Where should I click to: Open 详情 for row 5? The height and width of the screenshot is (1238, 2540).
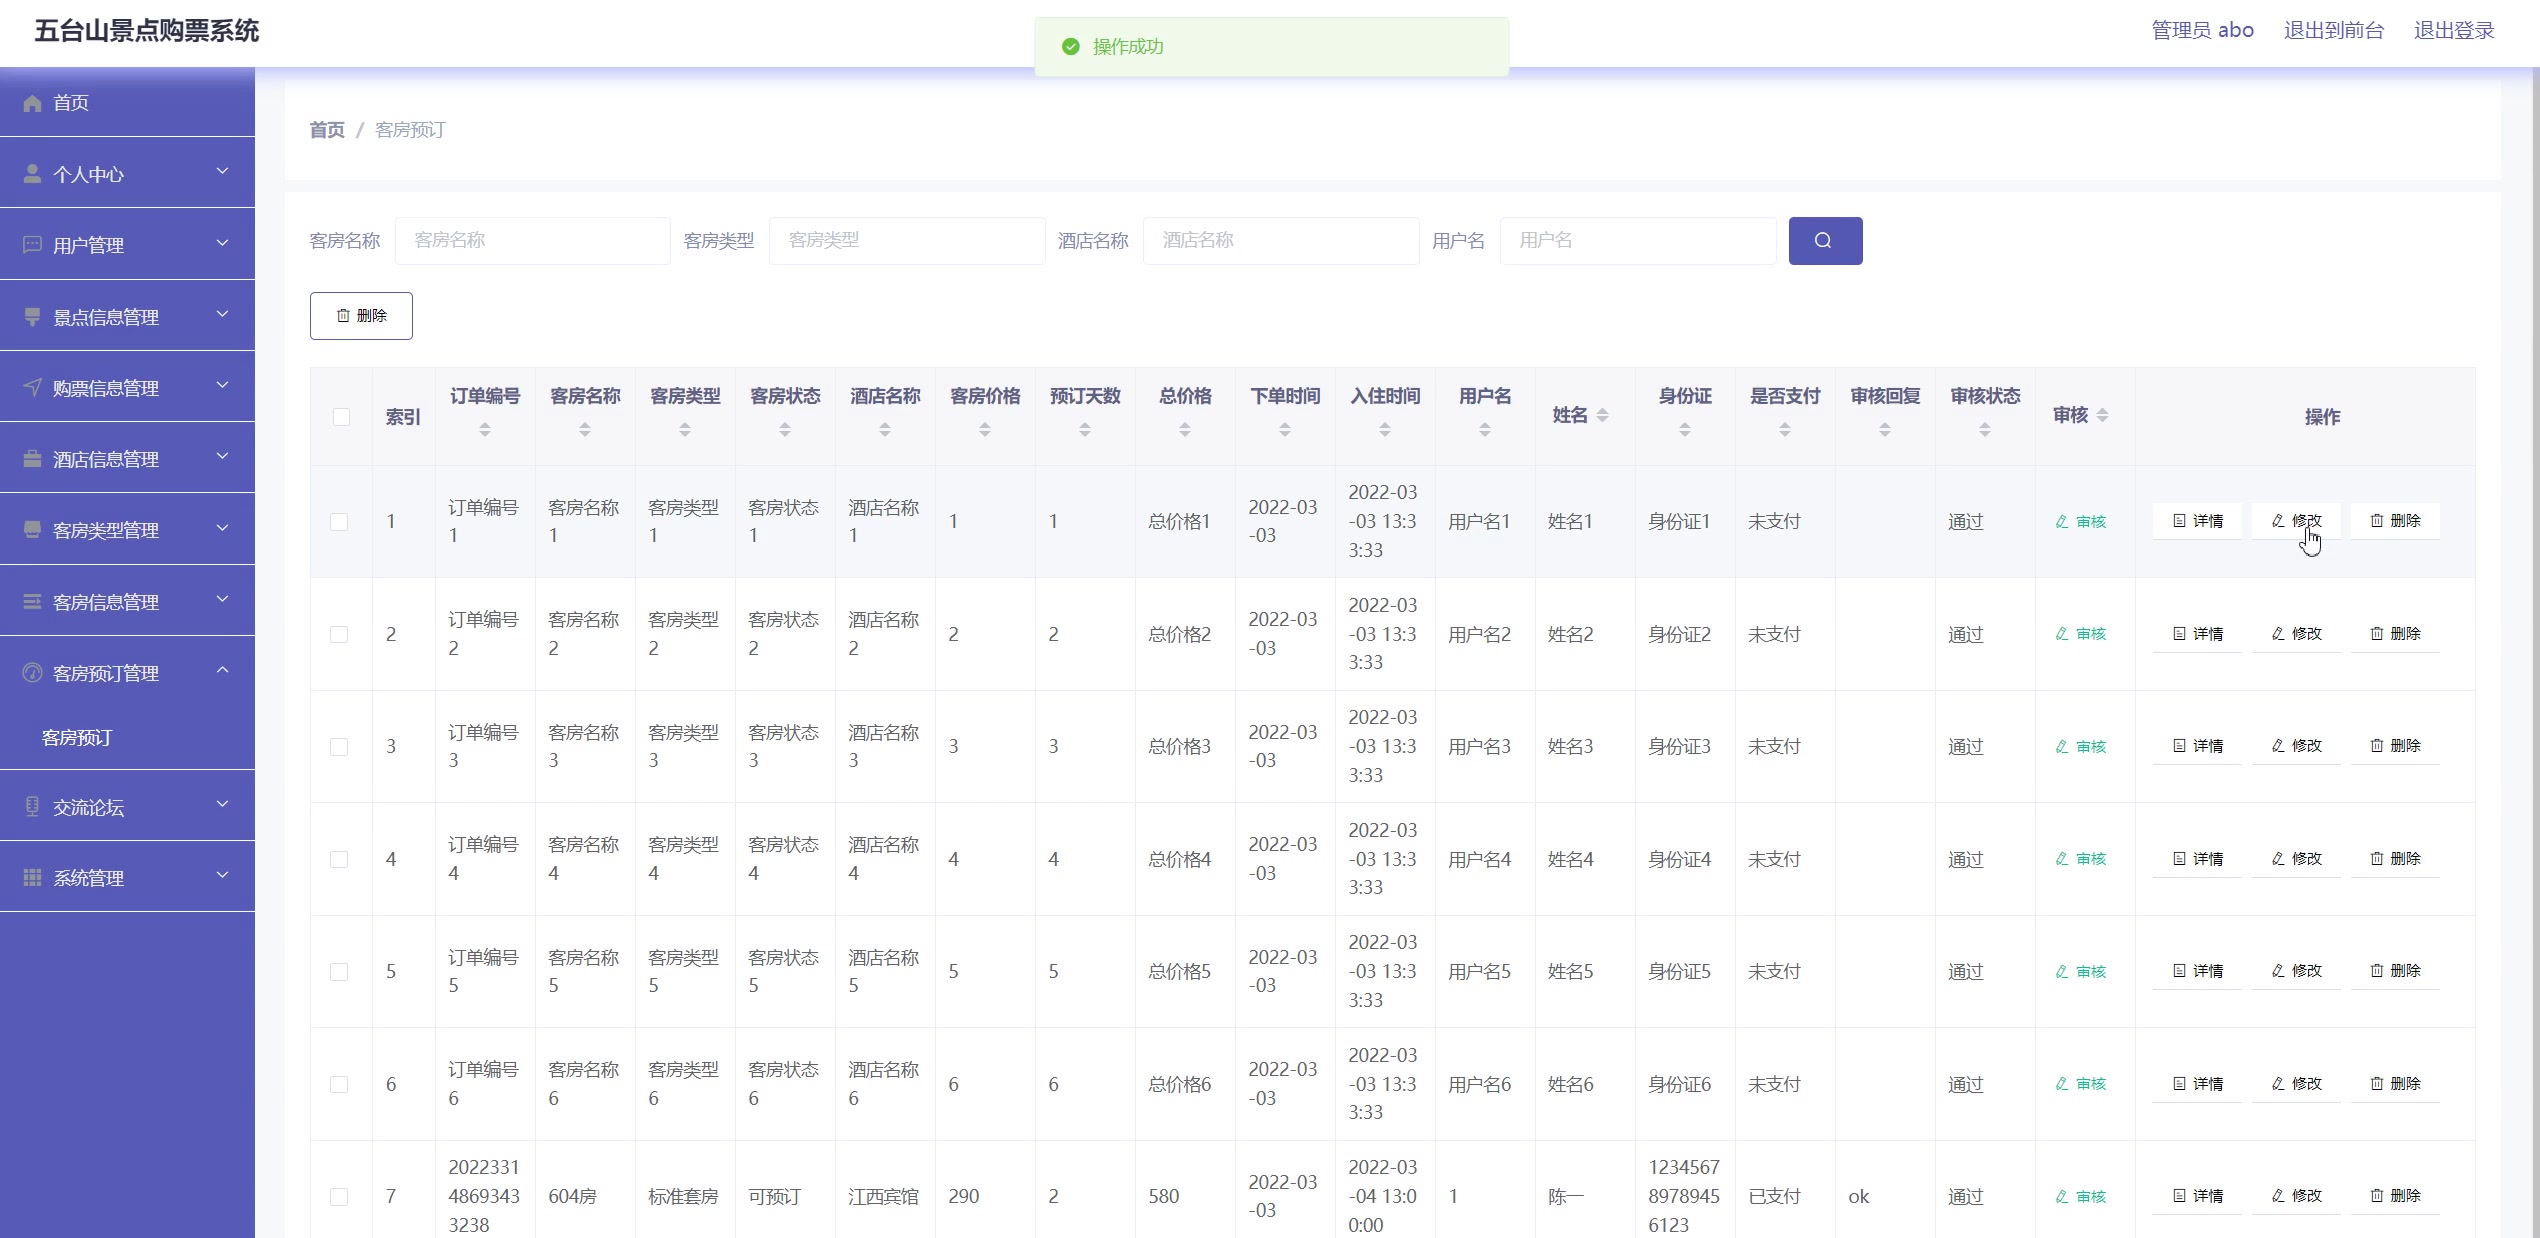(x=2197, y=971)
